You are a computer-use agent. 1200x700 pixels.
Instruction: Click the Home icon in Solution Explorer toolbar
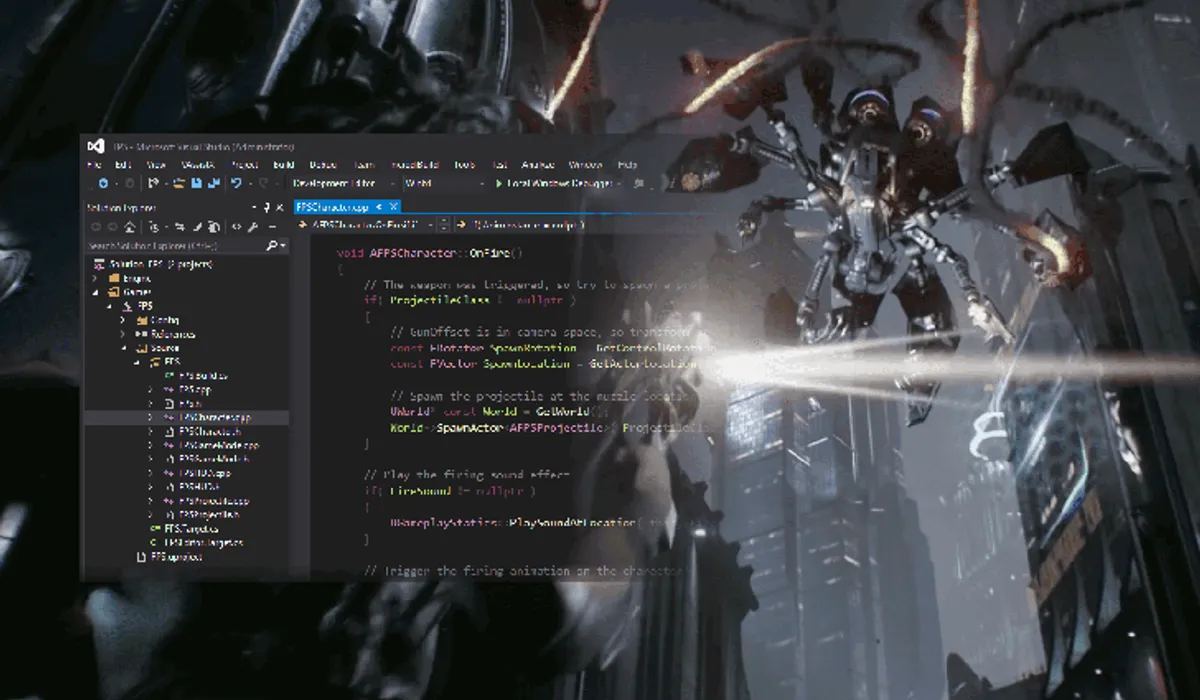click(x=130, y=227)
